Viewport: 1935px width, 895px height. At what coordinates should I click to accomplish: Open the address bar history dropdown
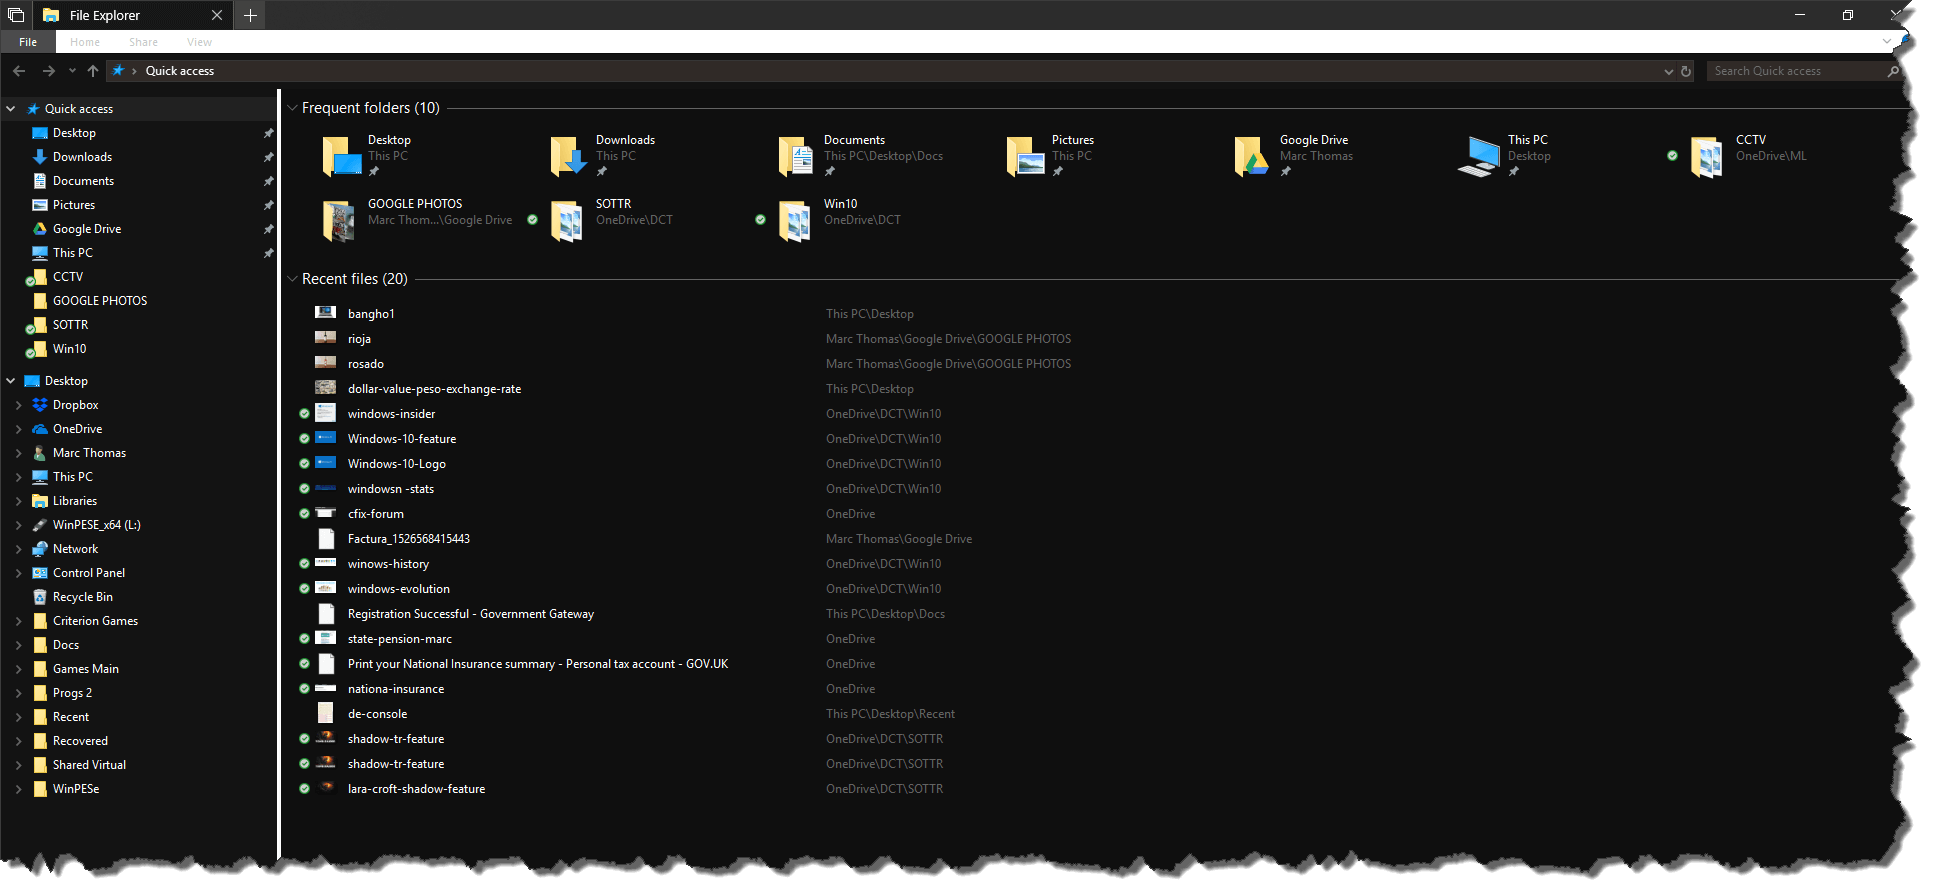coord(1668,71)
